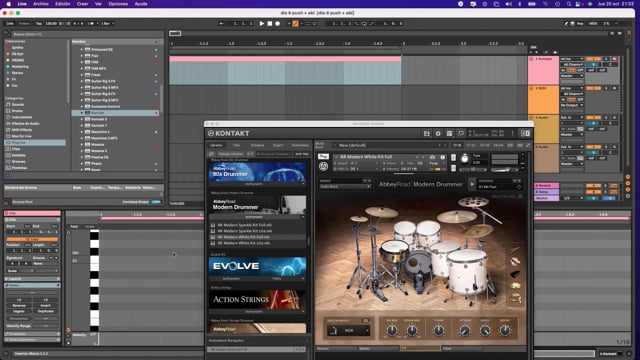Open Mixer preset dropdown in Modern Drummer

pyautogui.click(x=345, y=187)
